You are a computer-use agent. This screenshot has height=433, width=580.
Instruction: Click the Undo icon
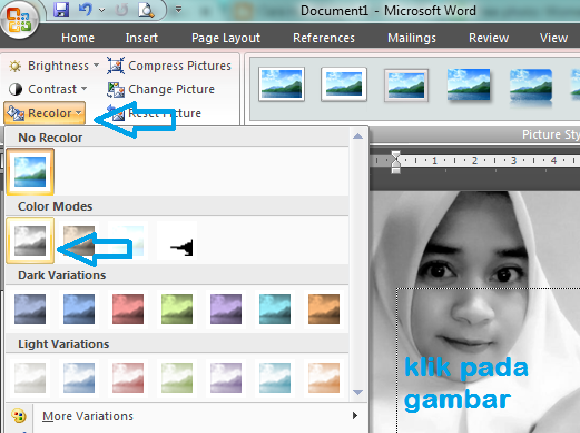coord(85,9)
